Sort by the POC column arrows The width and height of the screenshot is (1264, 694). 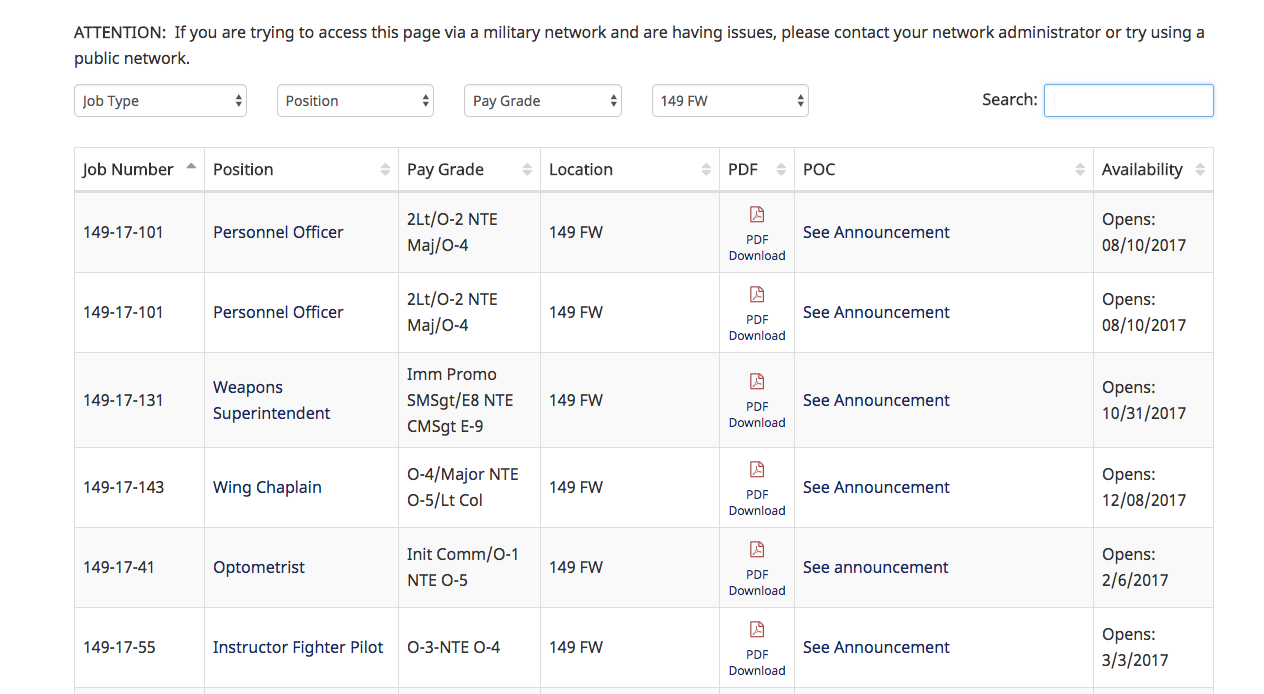(1080, 170)
